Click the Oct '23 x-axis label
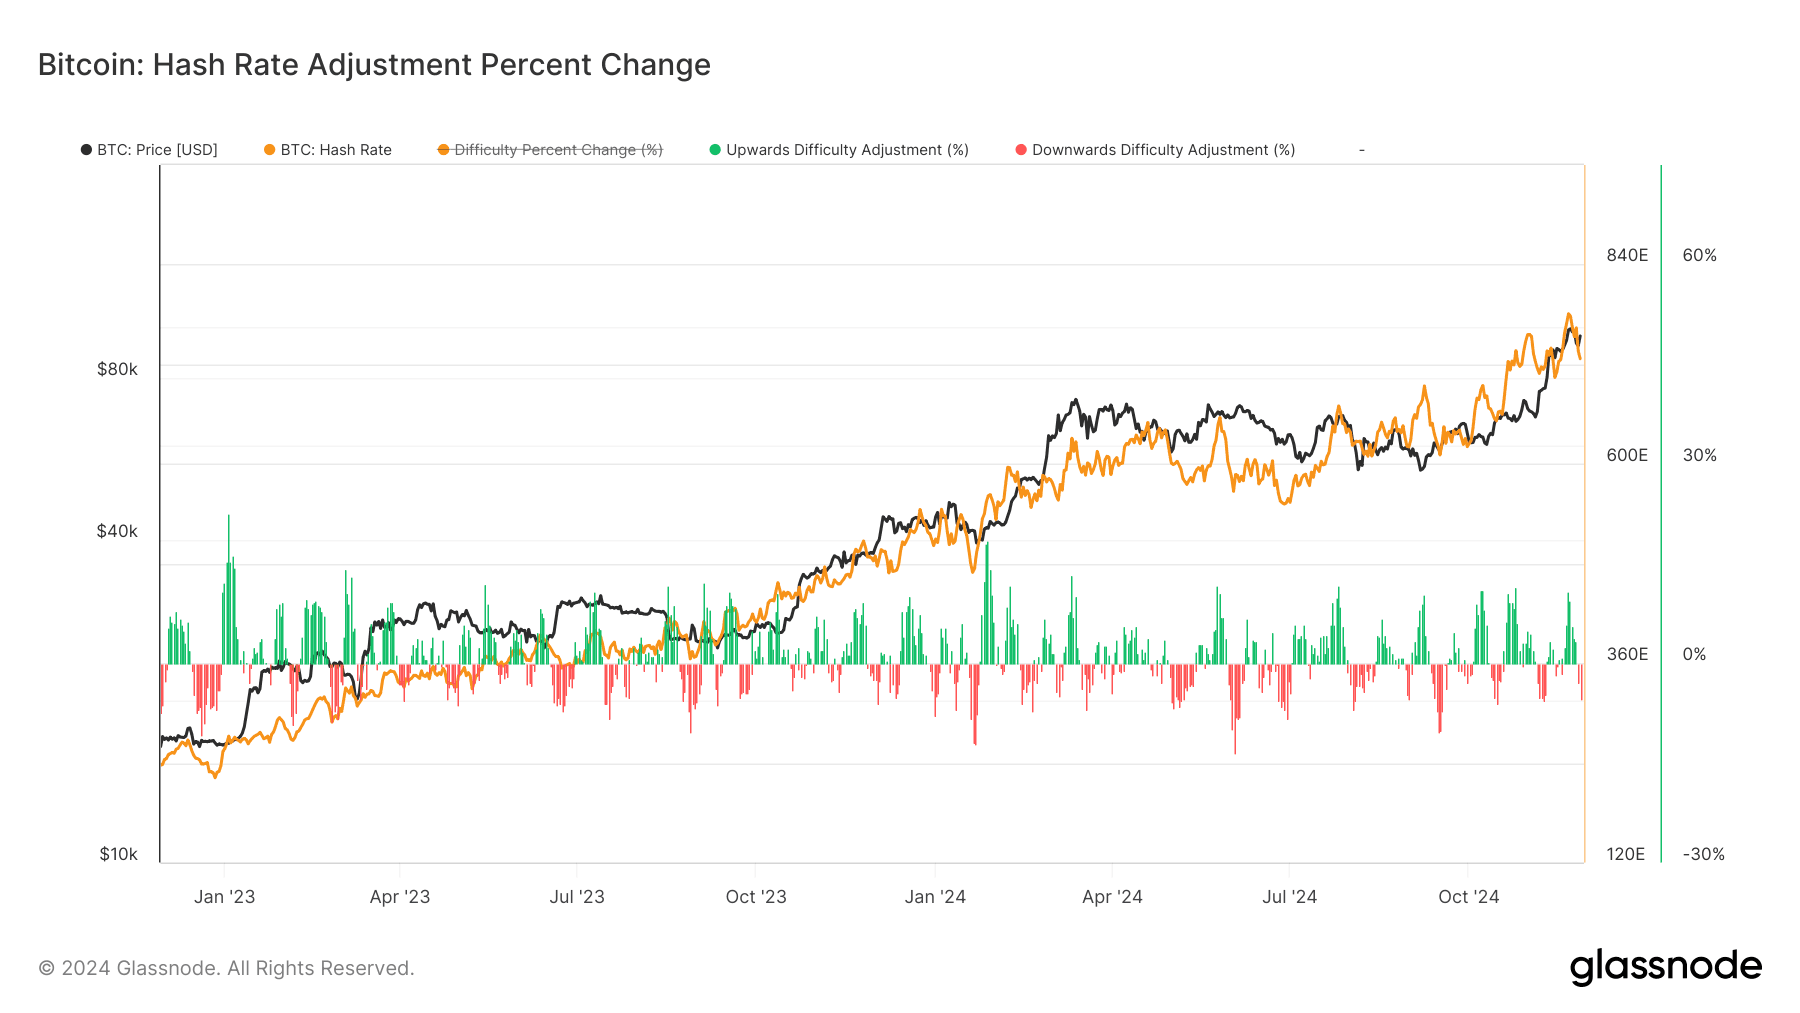The image size is (1800, 1013). point(756,897)
